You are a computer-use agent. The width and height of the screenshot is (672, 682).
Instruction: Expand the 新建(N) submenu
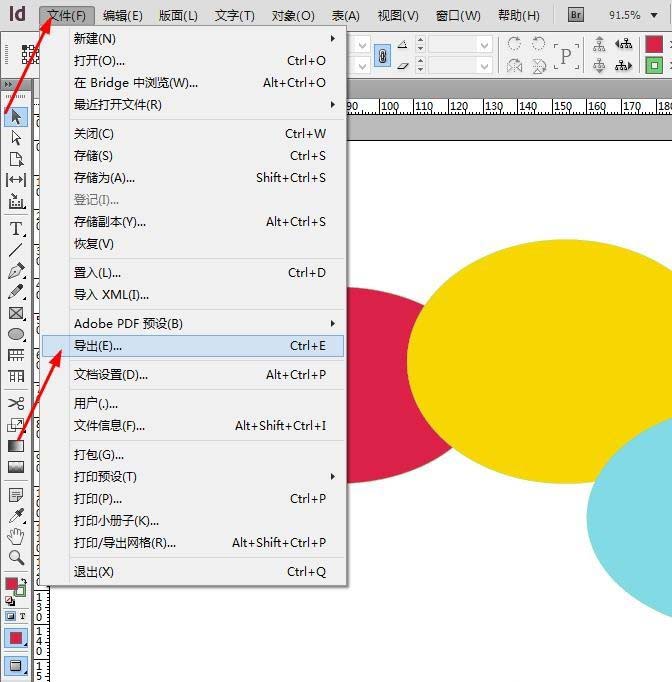click(x=333, y=38)
